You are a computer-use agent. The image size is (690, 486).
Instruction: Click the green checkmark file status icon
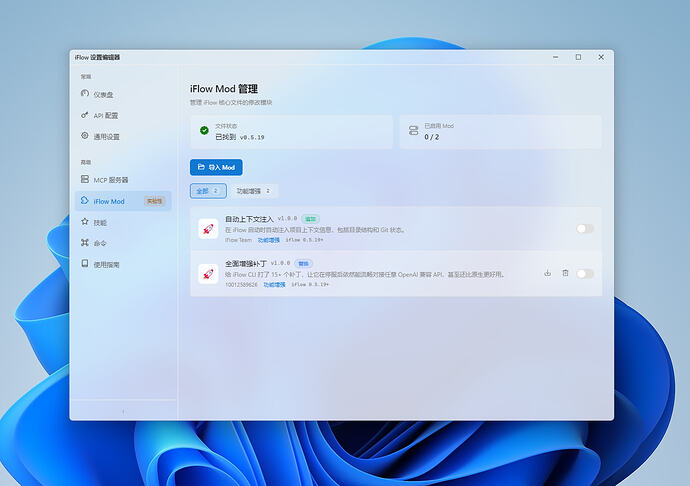(x=204, y=130)
